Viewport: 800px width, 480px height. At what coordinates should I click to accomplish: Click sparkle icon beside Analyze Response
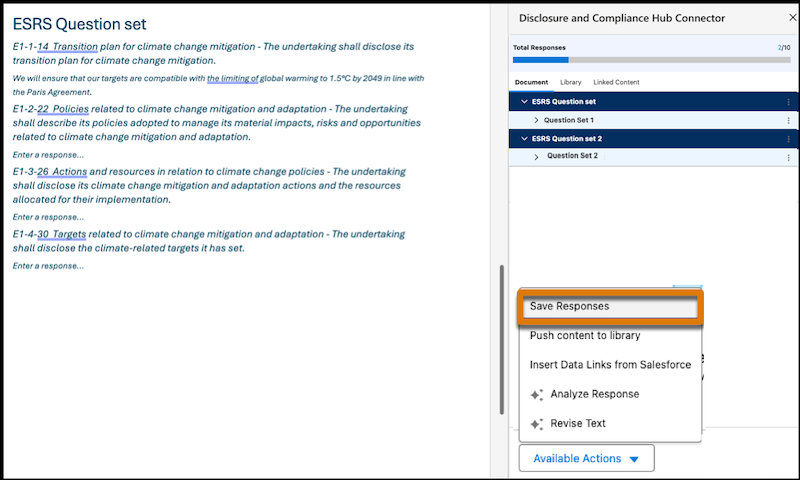click(537, 395)
